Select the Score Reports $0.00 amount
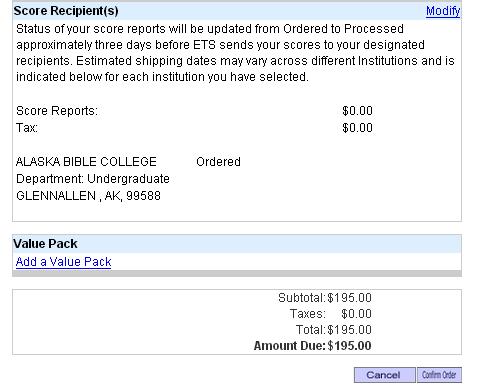 click(357, 111)
